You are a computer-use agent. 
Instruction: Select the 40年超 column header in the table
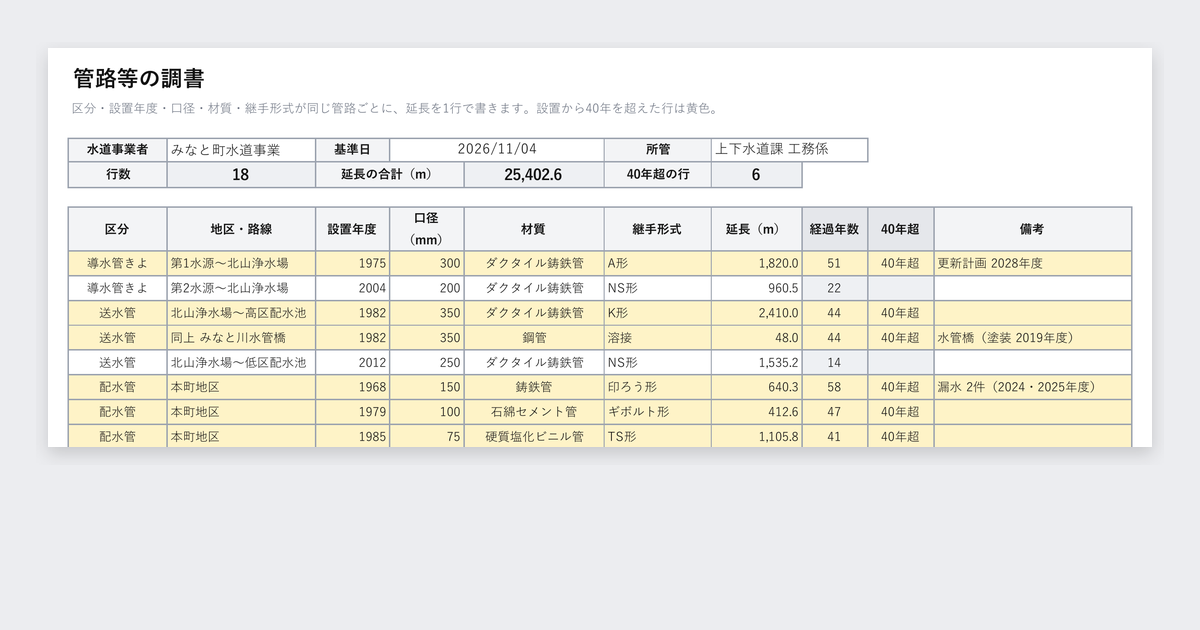901,229
